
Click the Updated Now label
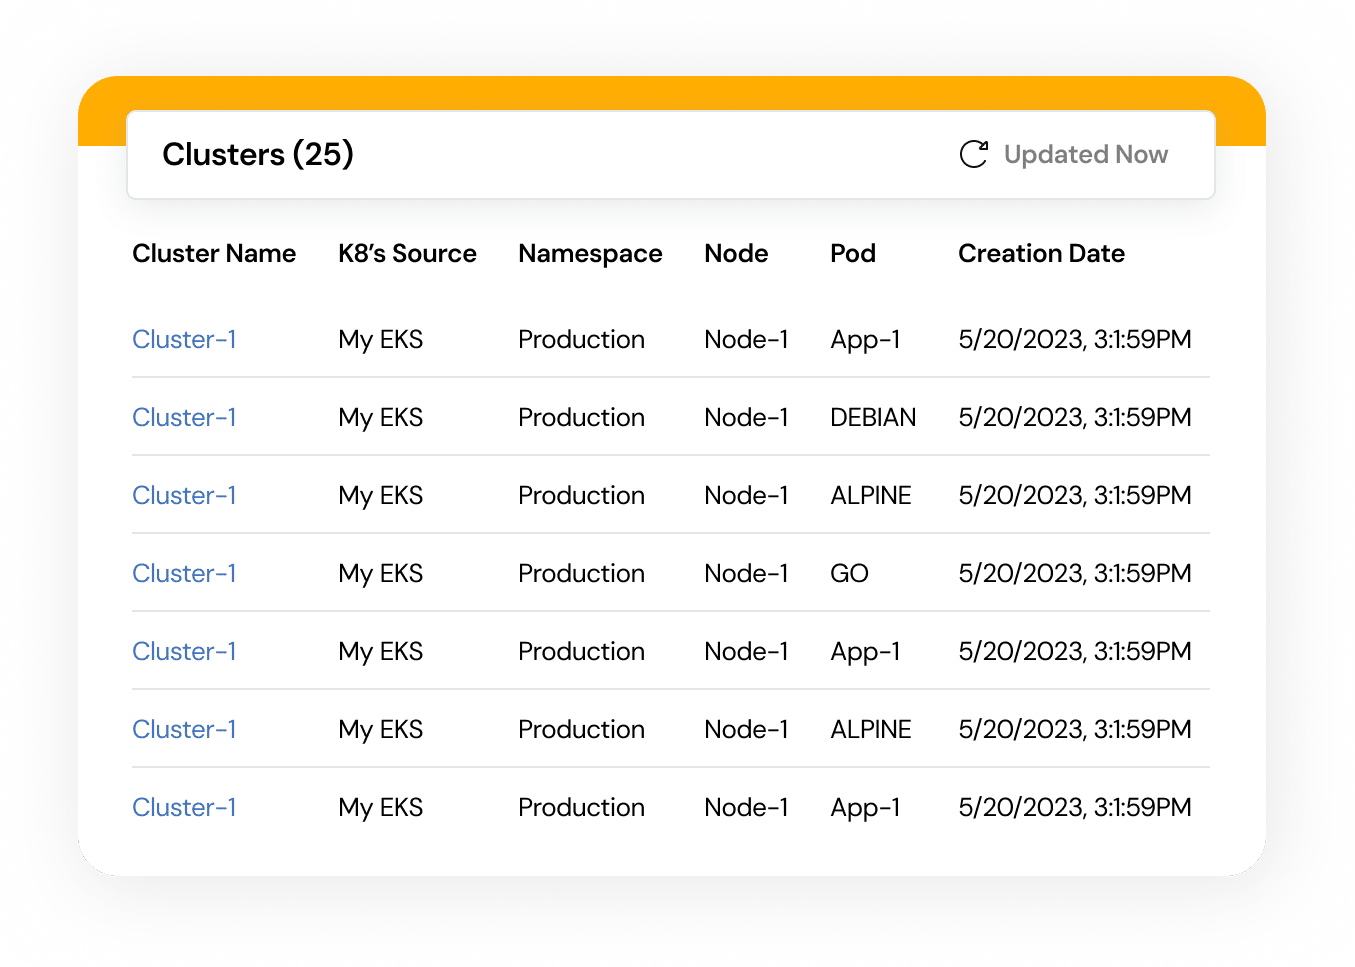[x=1085, y=155]
